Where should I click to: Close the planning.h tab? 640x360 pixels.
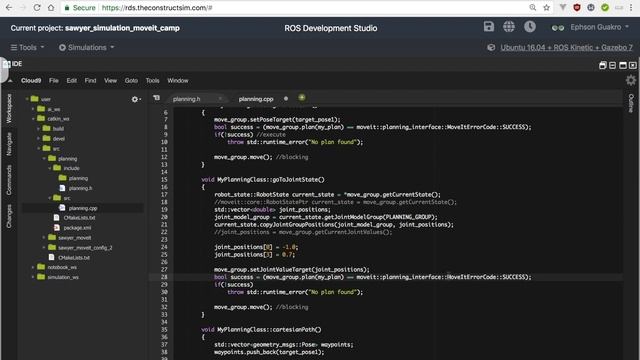(x=220, y=99)
